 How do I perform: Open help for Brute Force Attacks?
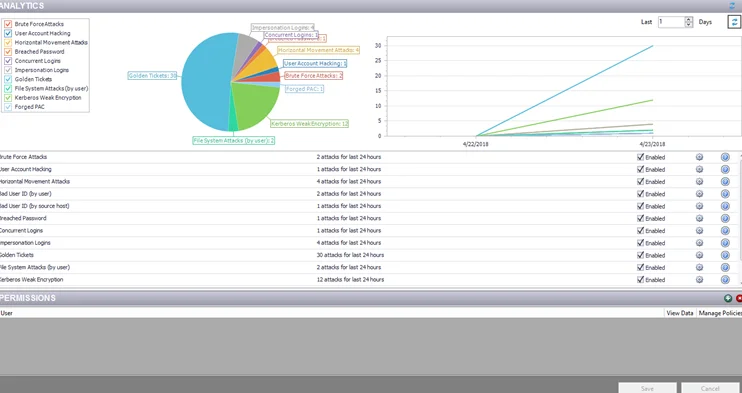pos(725,157)
